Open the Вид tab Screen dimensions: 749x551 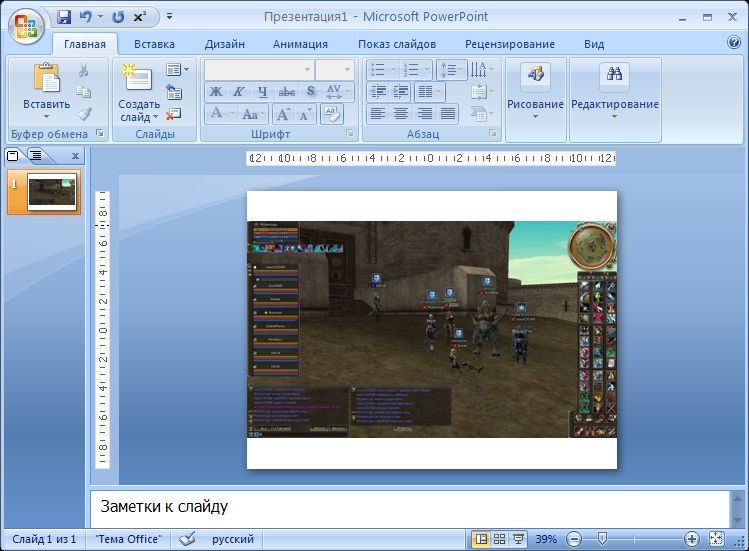[594, 44]
